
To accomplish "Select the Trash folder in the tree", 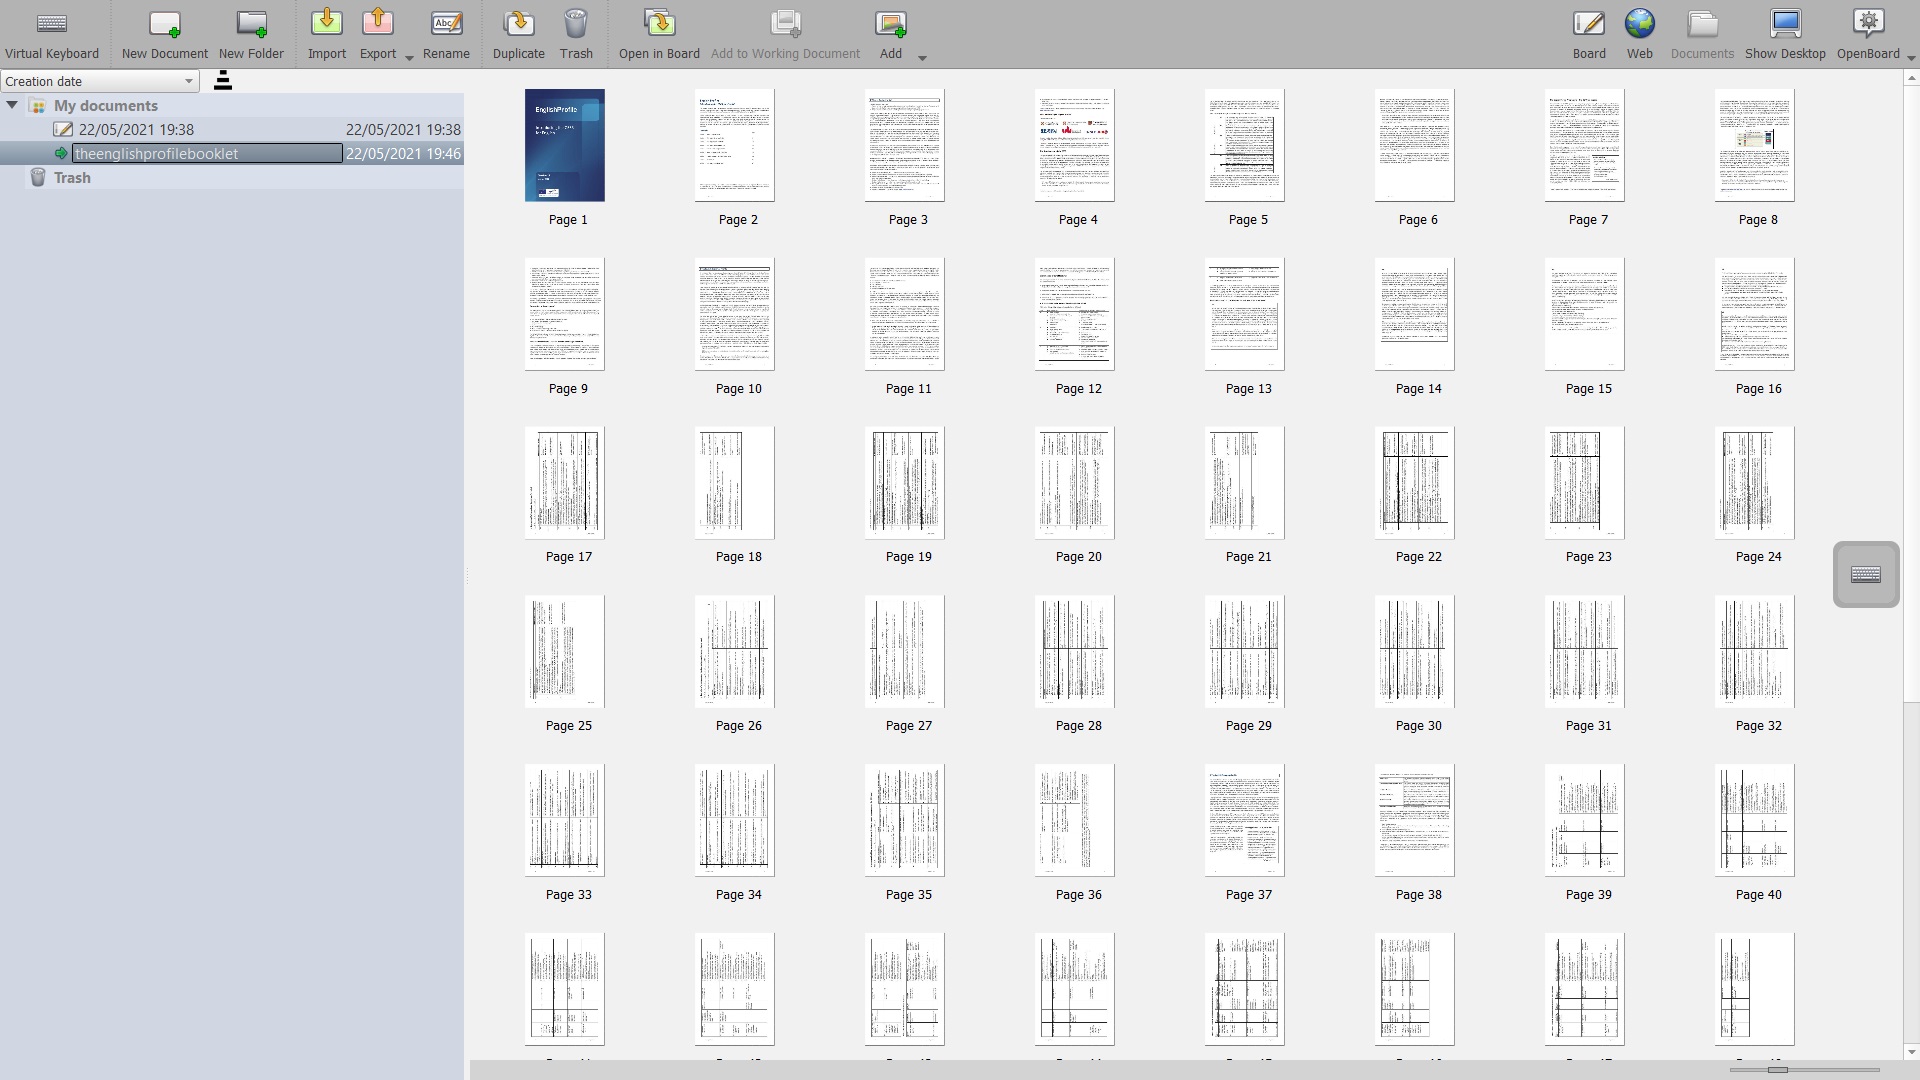I will [x=72, y=177].
